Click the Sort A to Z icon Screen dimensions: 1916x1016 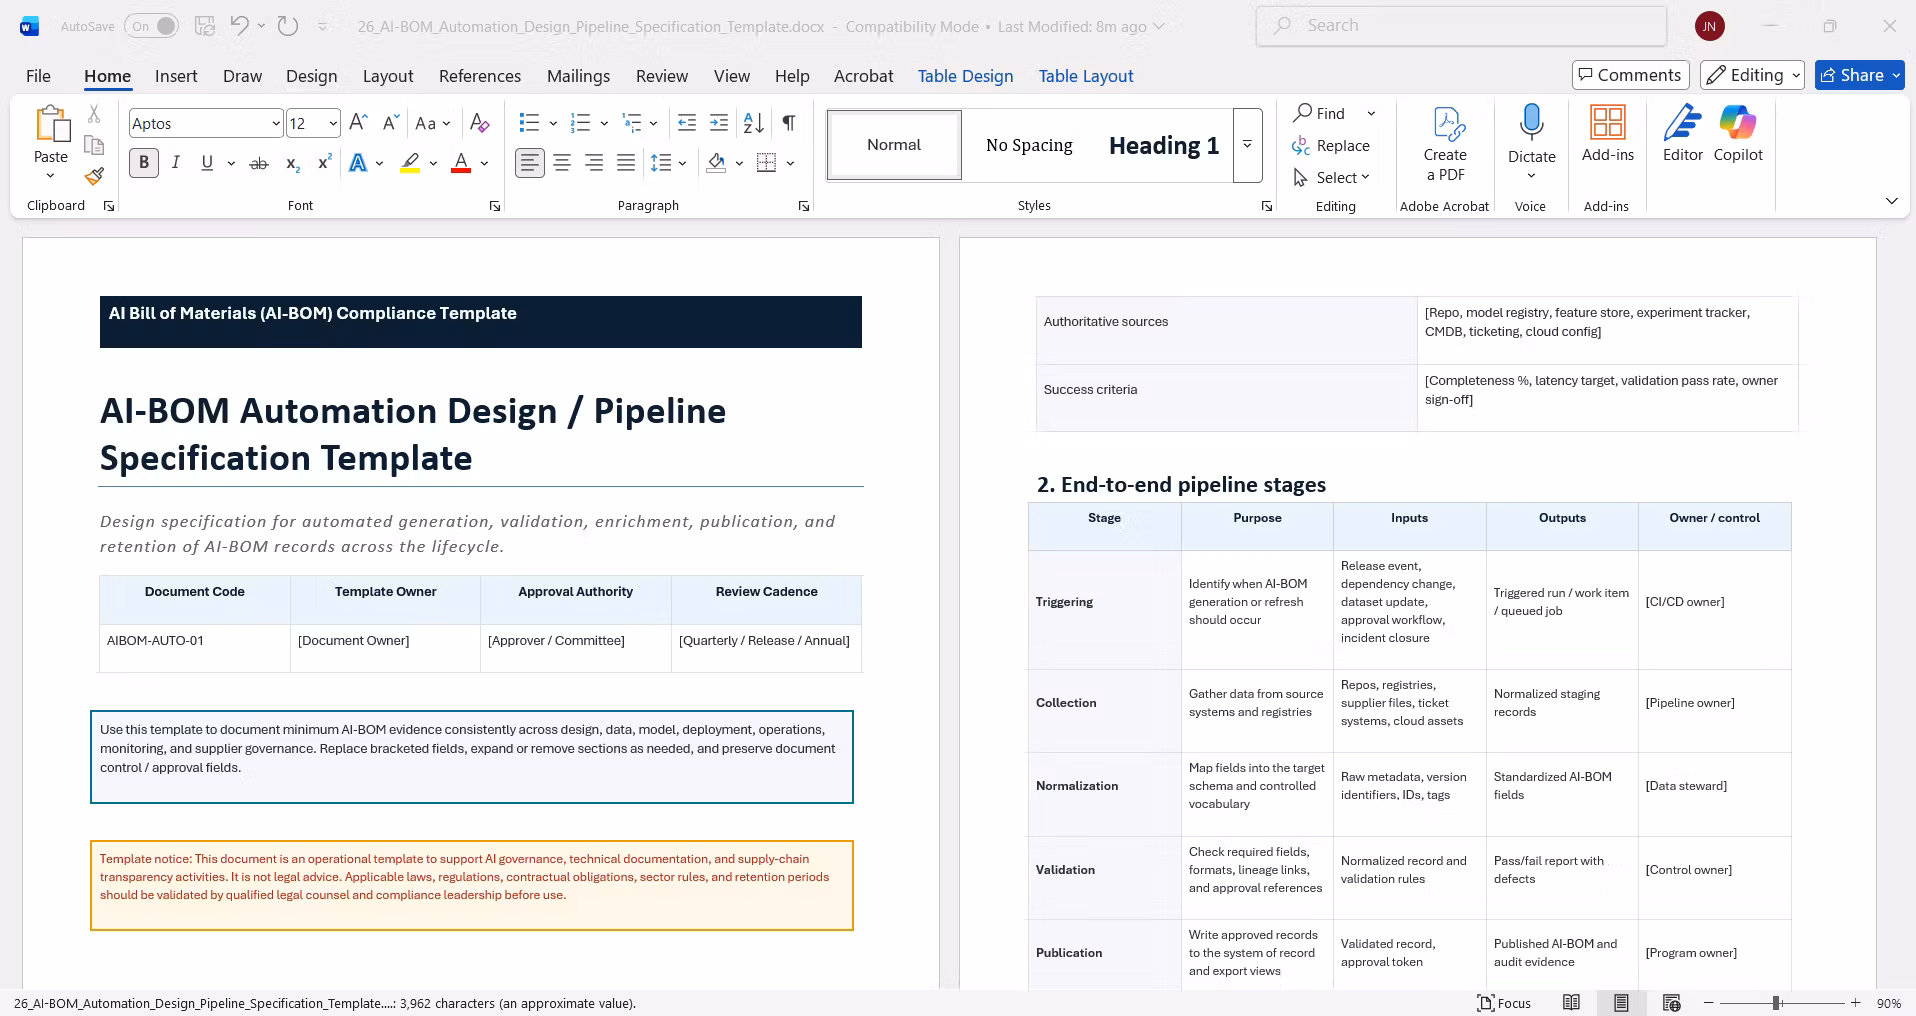click(754, 123)
